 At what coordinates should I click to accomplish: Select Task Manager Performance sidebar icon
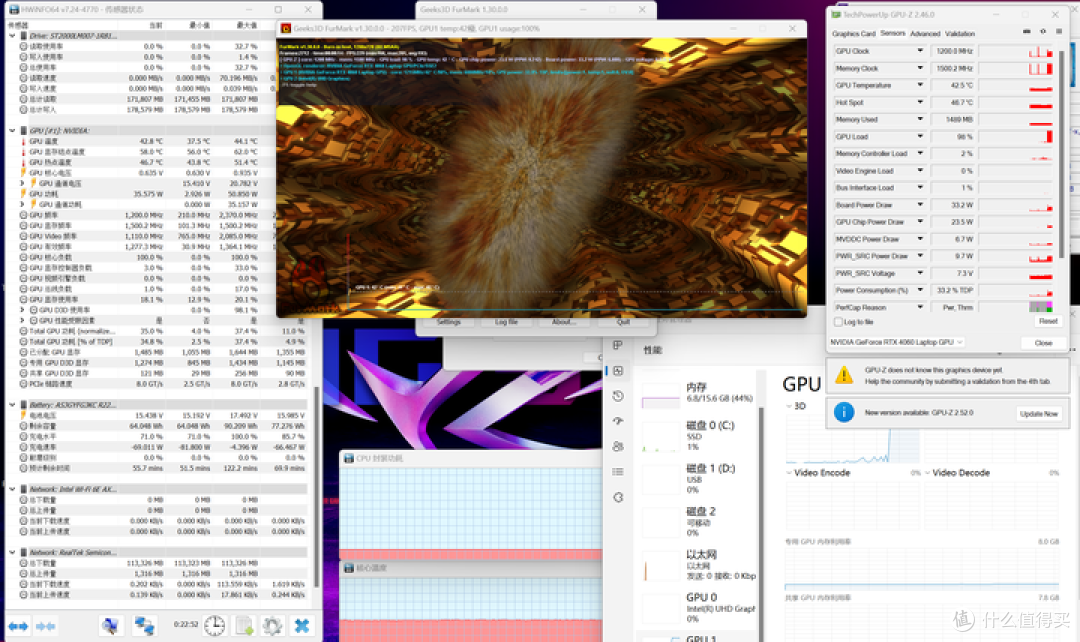pos(618,371)
